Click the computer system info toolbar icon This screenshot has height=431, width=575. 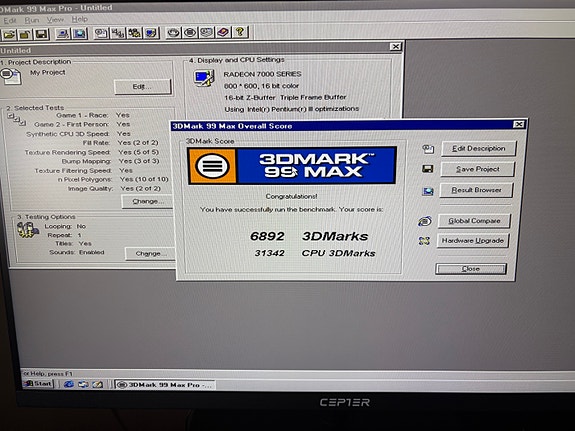point(63,33)
